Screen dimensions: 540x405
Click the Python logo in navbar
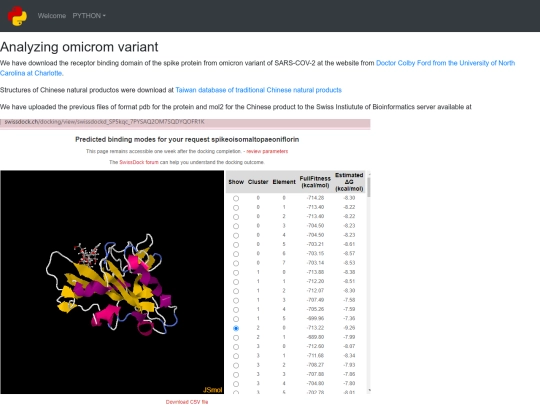point(17,16)
